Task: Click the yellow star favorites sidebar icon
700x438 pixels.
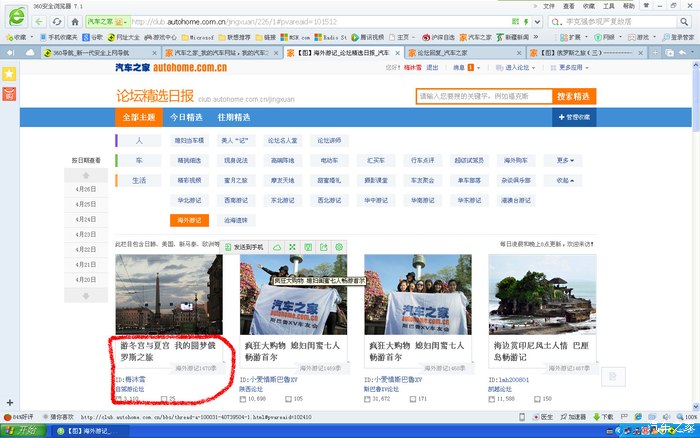Action: (9, 74)
